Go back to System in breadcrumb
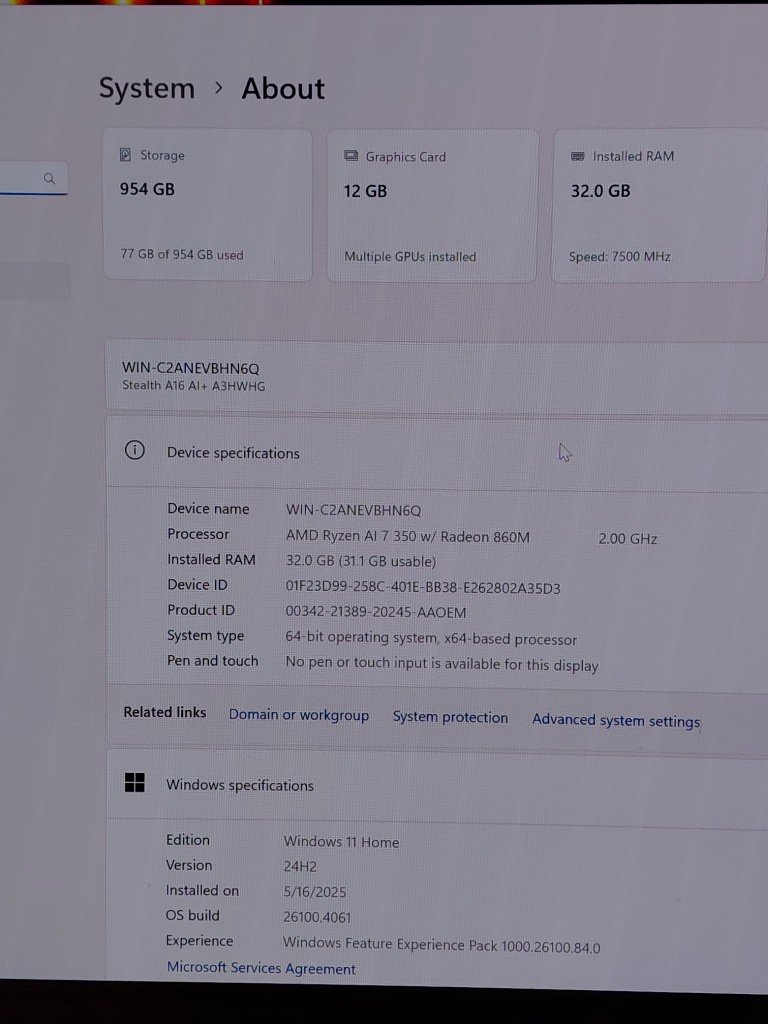768x1024 pixels. point(146,88)
